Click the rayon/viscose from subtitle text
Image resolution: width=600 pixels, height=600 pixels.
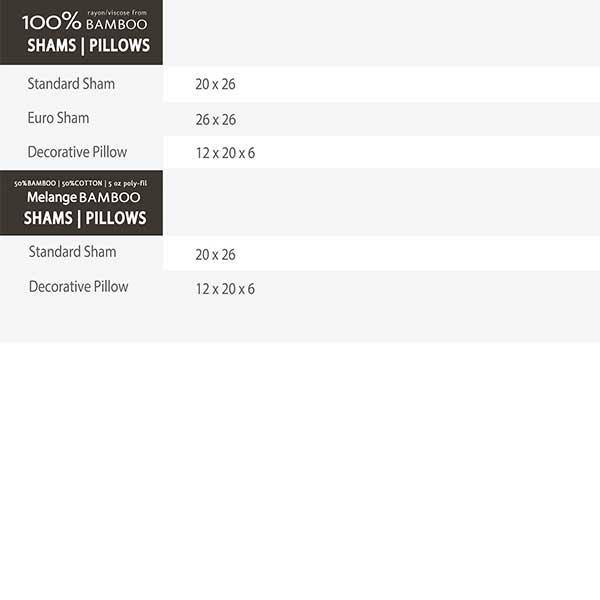[x=117, y=13]
